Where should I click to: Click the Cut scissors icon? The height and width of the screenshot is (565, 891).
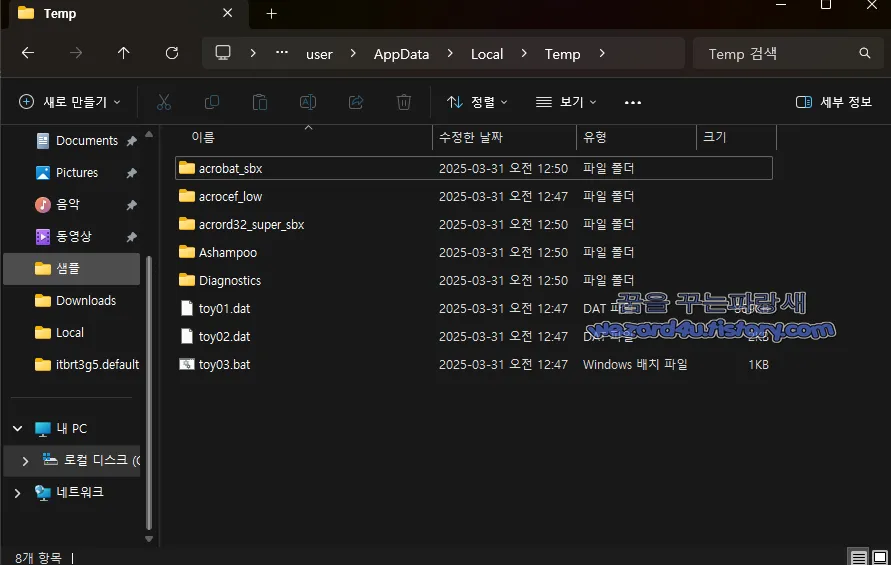coord(164,102)
